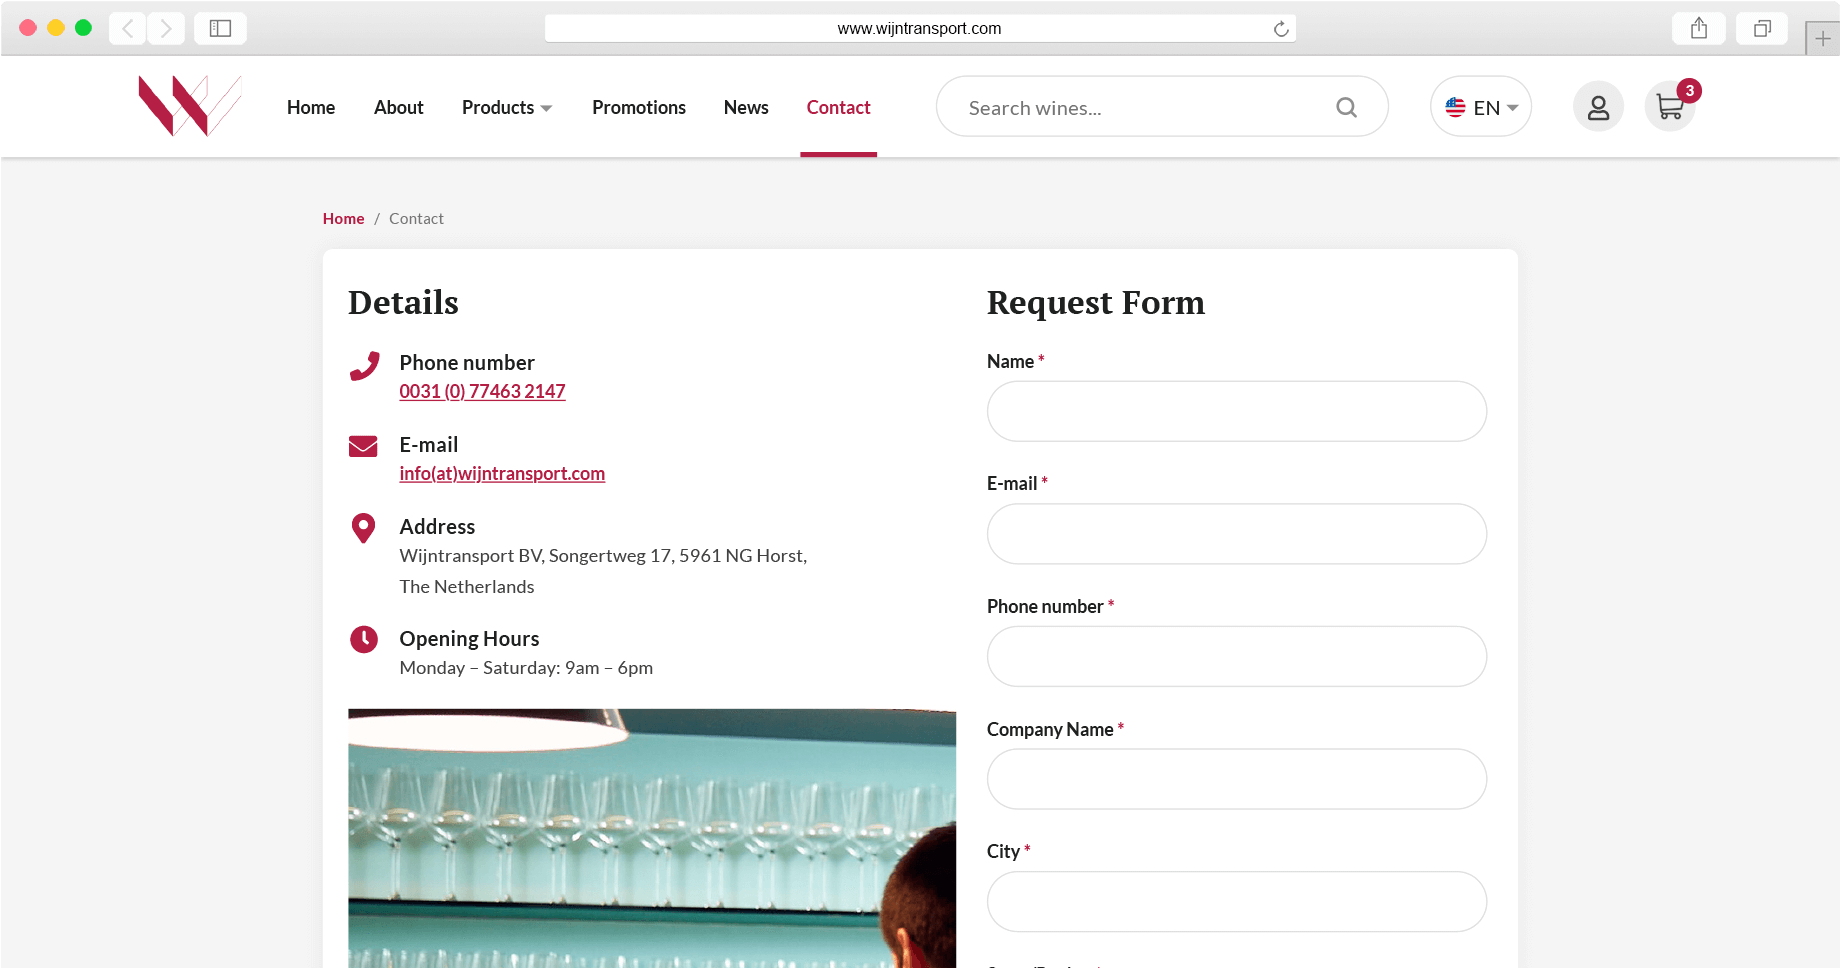Click the US flag icon

tap(1455, 107)
